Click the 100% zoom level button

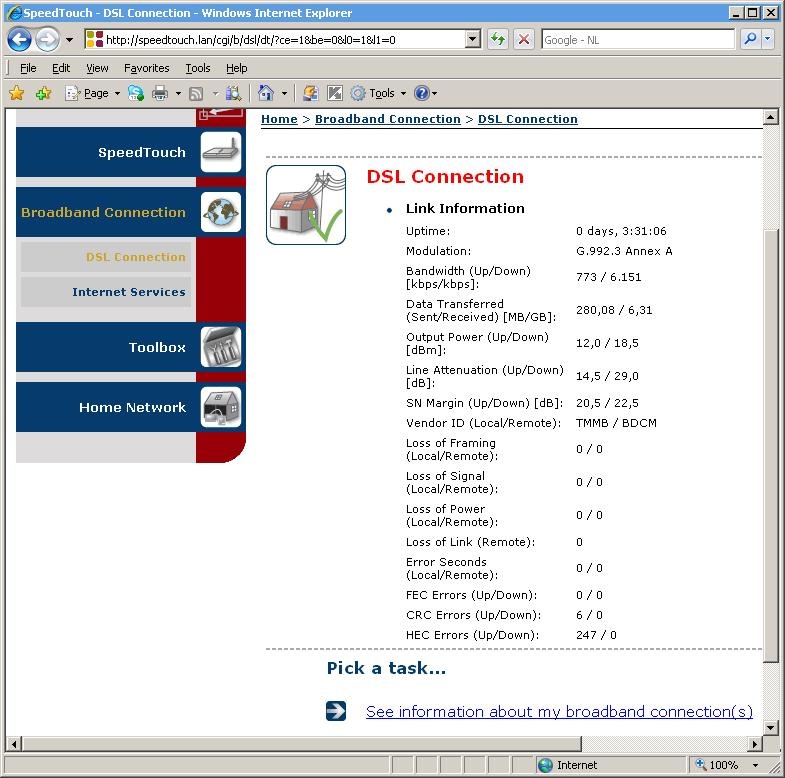718,765
